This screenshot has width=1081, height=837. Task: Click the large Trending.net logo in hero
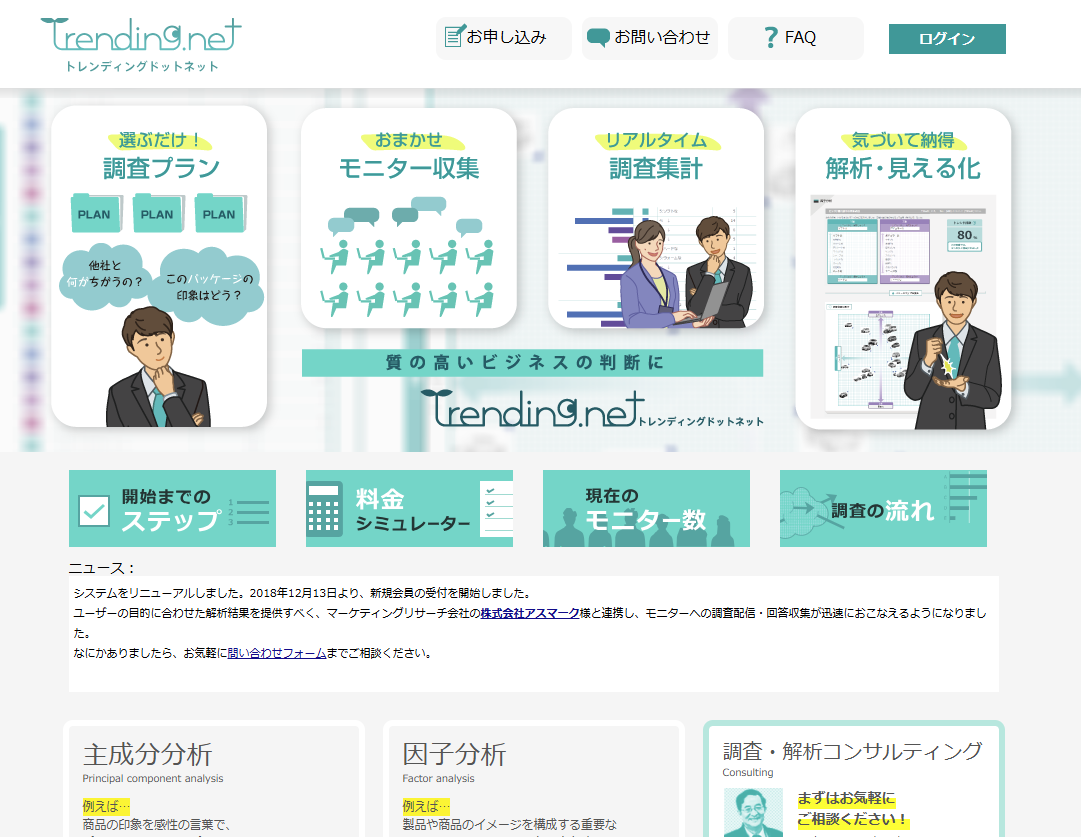pos(592,409)
